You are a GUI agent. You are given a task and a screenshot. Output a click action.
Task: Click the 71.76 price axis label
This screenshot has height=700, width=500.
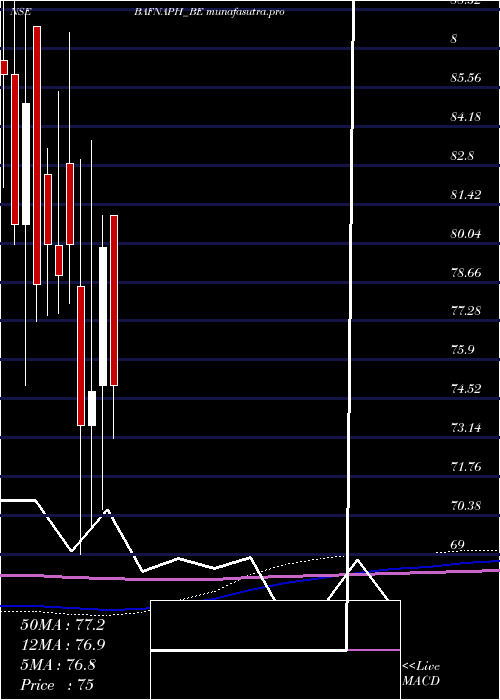click(x=466, y=467)
